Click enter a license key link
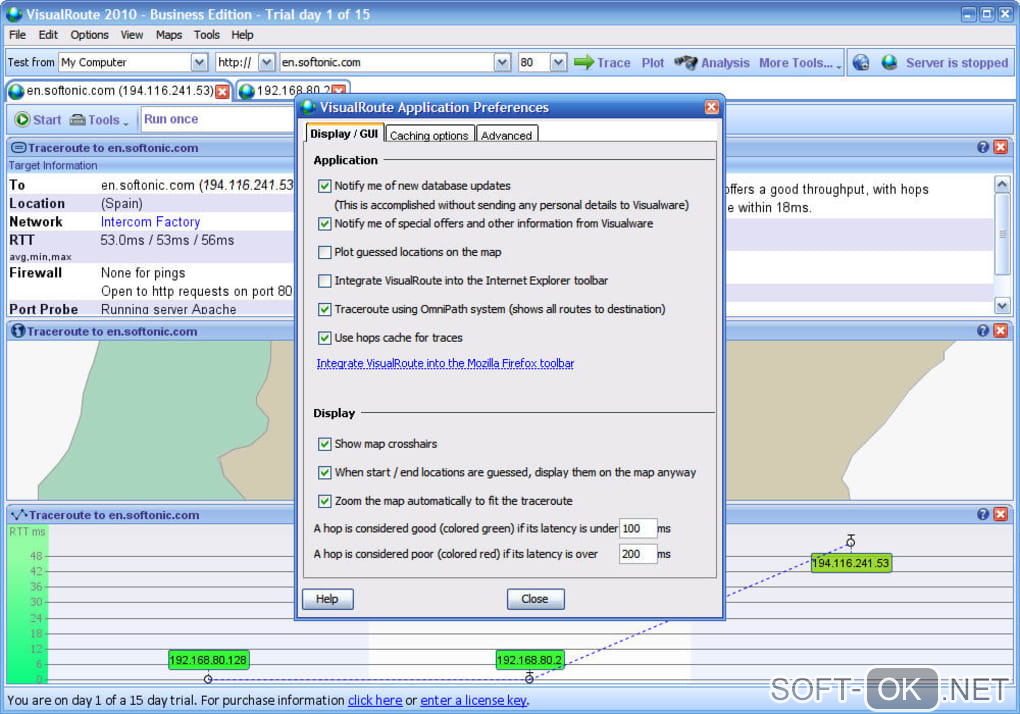Screen dimensions: 1020x714 point(473,700)
